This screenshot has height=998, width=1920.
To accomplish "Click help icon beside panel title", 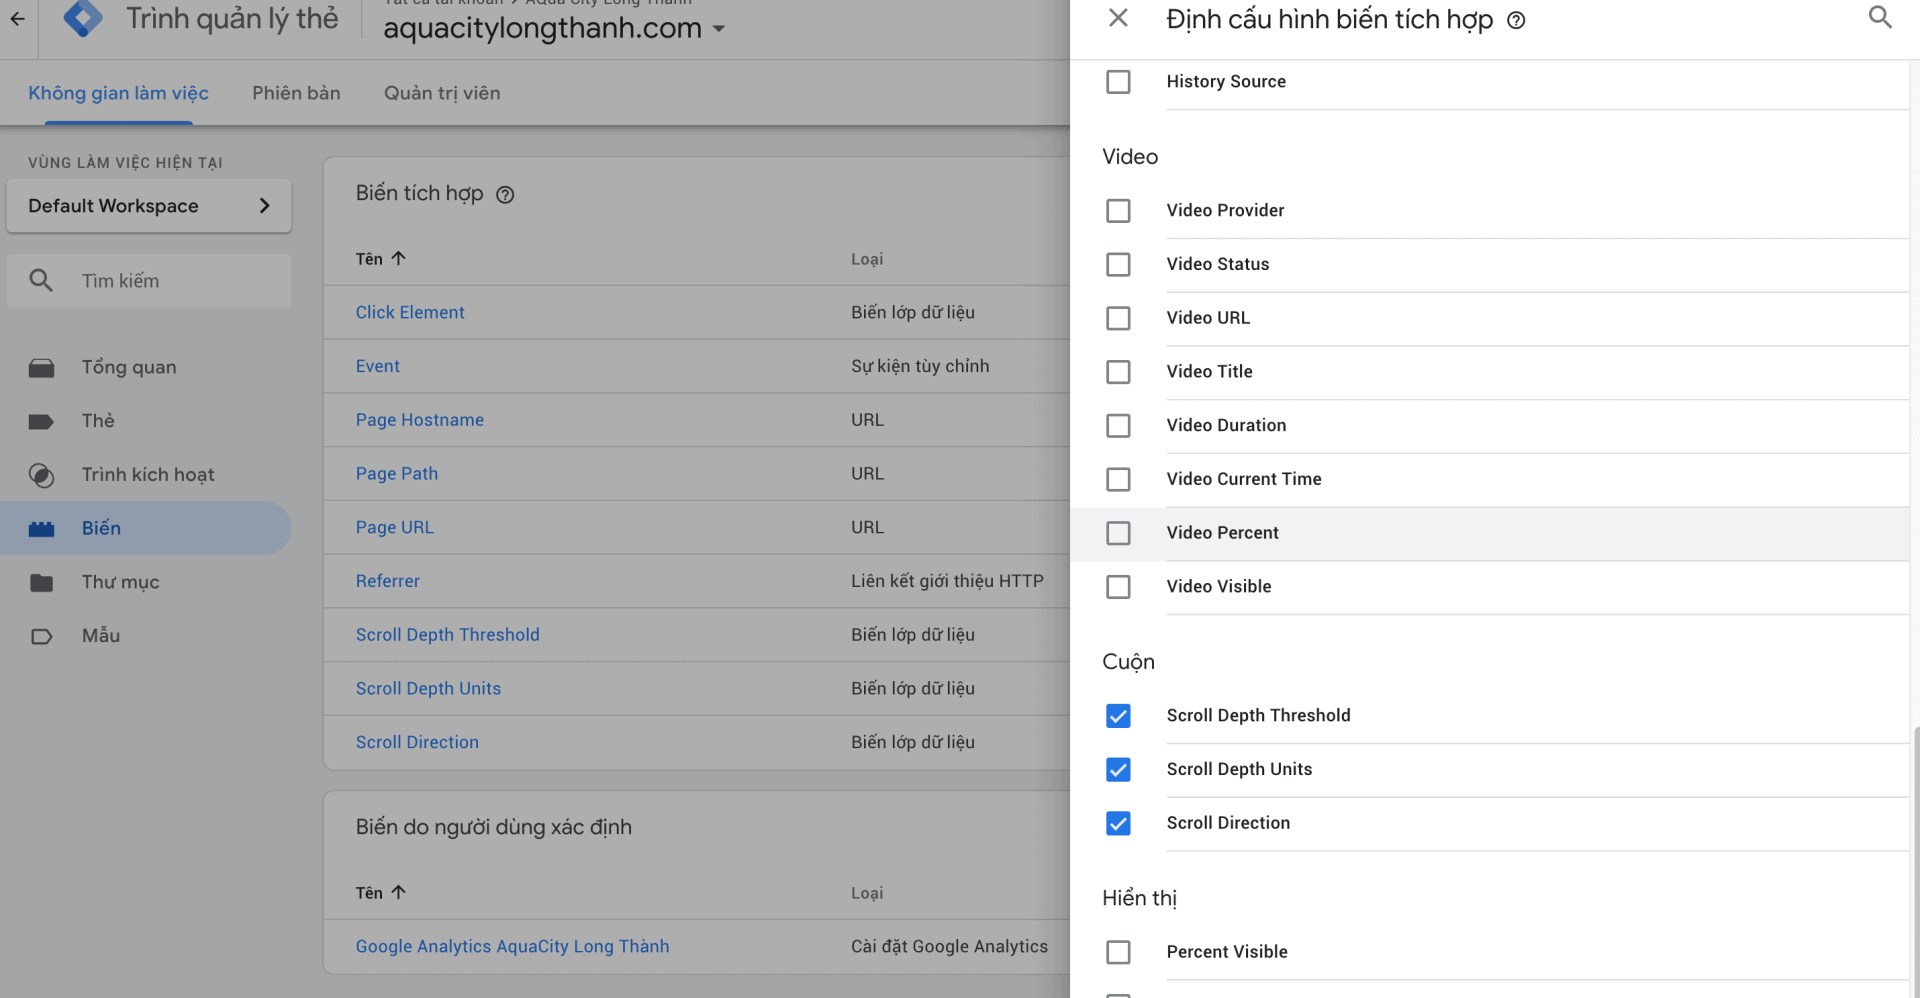I will [1516, 20].
